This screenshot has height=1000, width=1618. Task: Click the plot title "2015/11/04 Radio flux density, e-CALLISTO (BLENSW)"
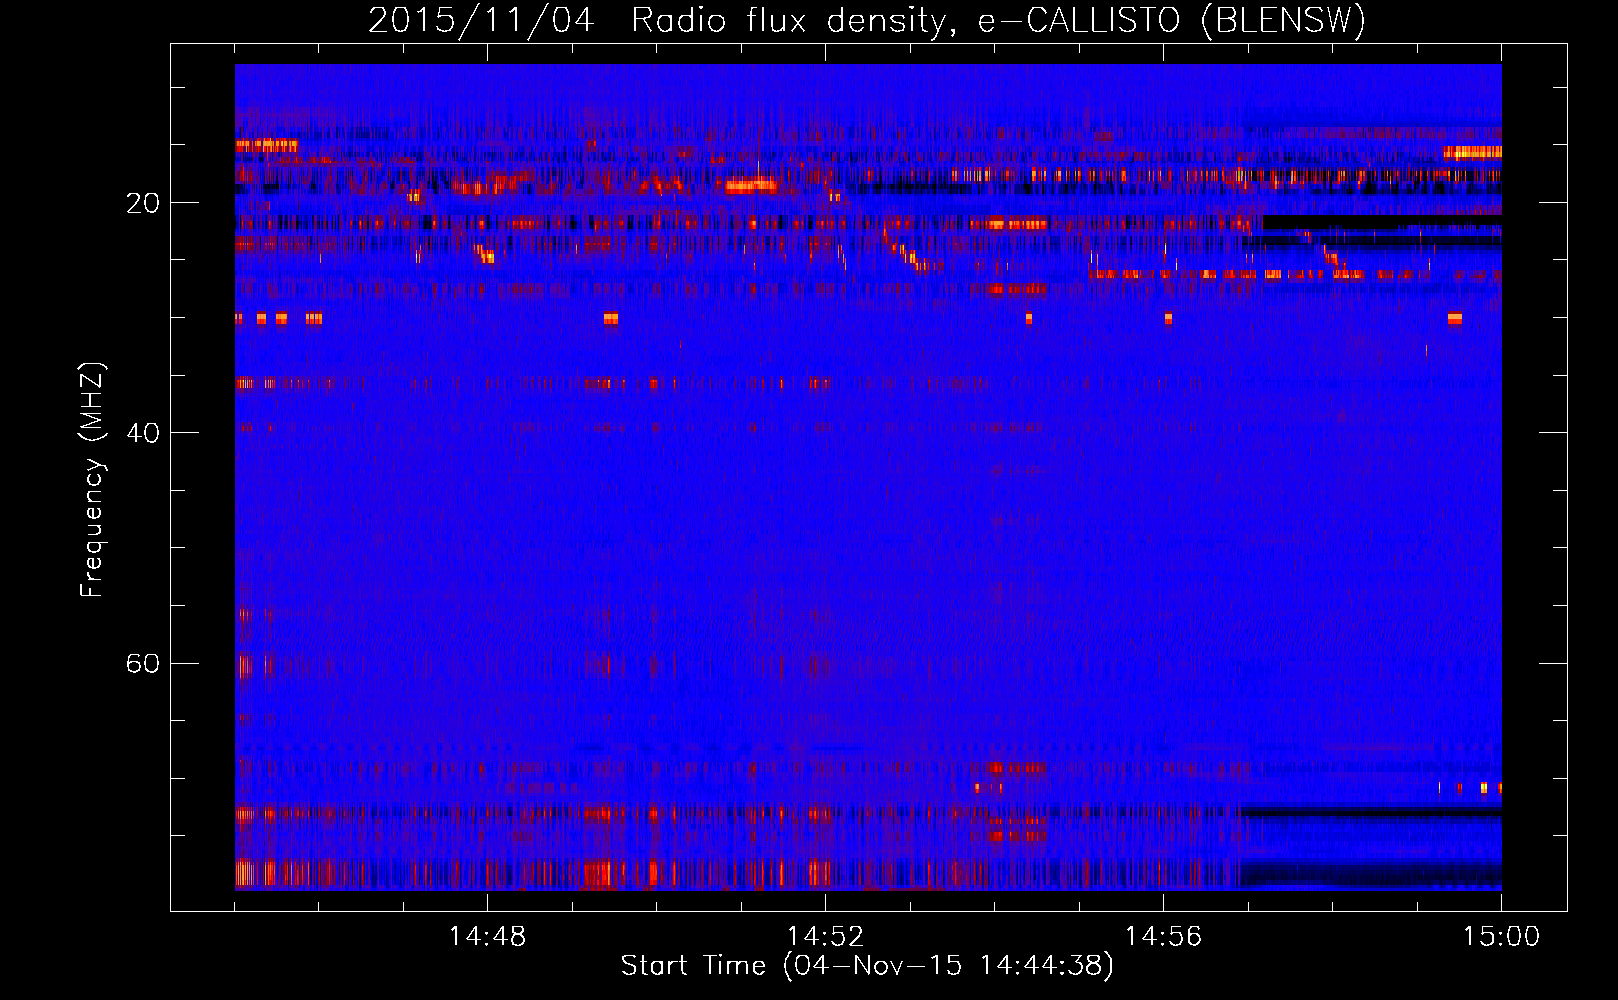(x=866, y=21)
